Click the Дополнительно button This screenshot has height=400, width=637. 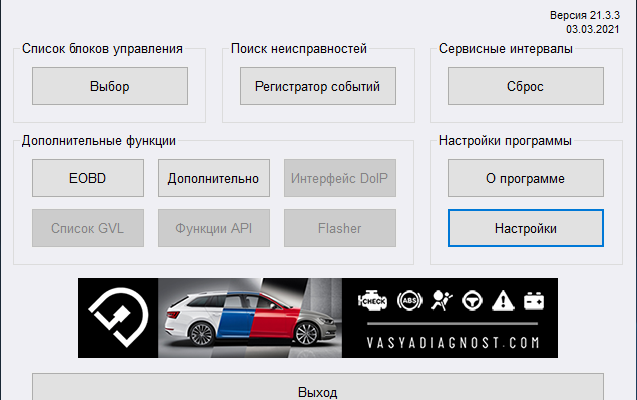[x=214, y=178]
